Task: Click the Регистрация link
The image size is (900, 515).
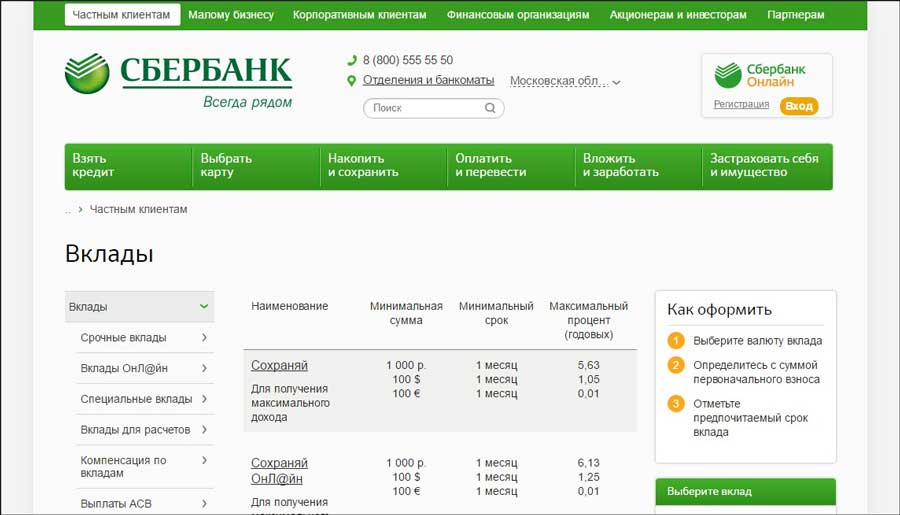Action: click(741, 105)
